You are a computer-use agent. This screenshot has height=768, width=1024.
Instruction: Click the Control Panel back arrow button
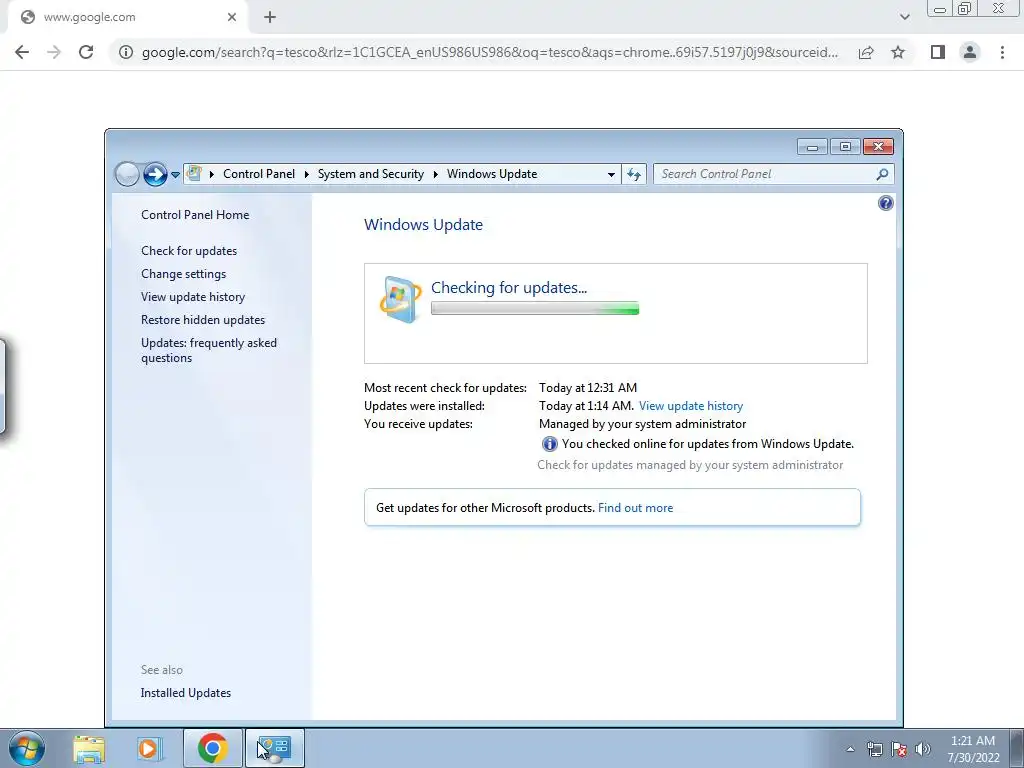point(127,174)
